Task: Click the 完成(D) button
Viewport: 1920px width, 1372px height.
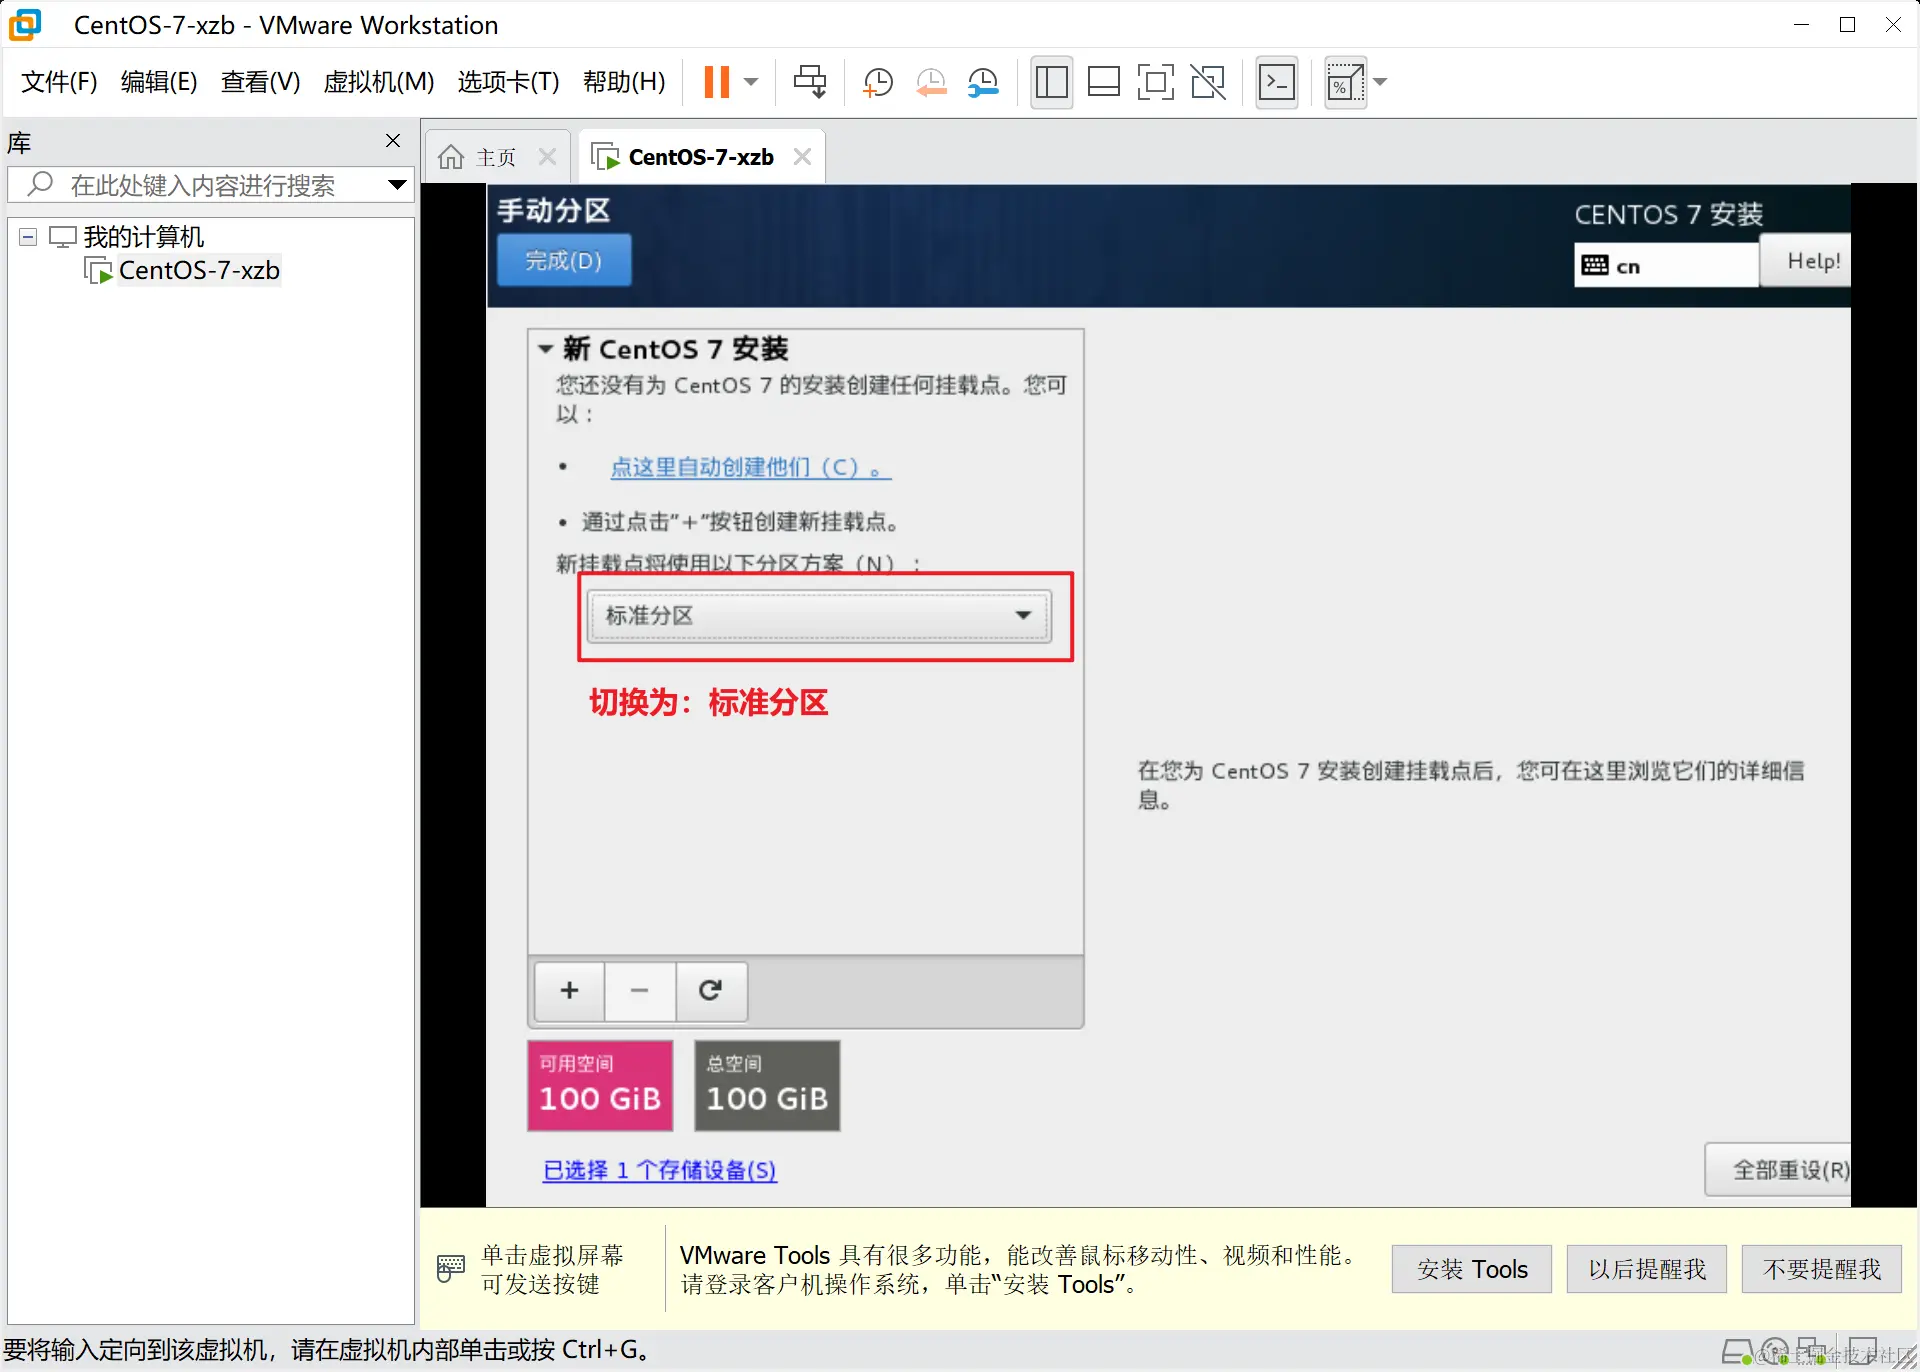Action: (564, 261)
